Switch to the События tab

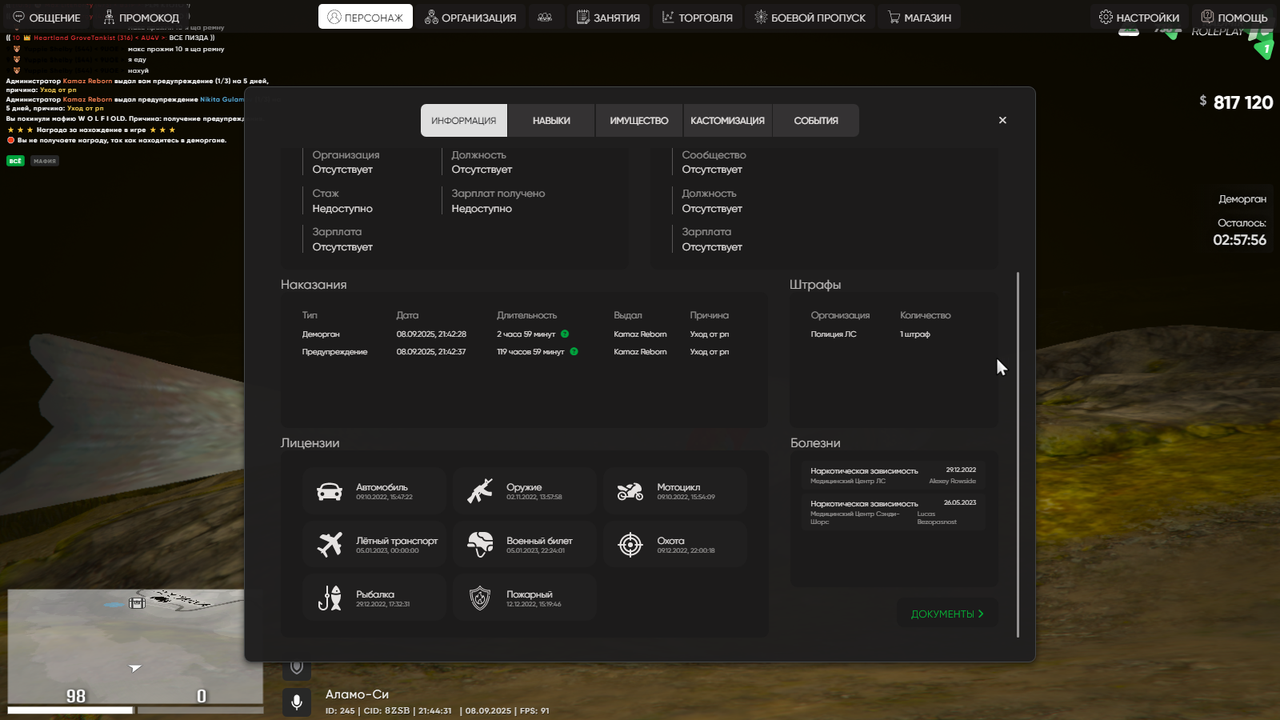pos(816,120)
